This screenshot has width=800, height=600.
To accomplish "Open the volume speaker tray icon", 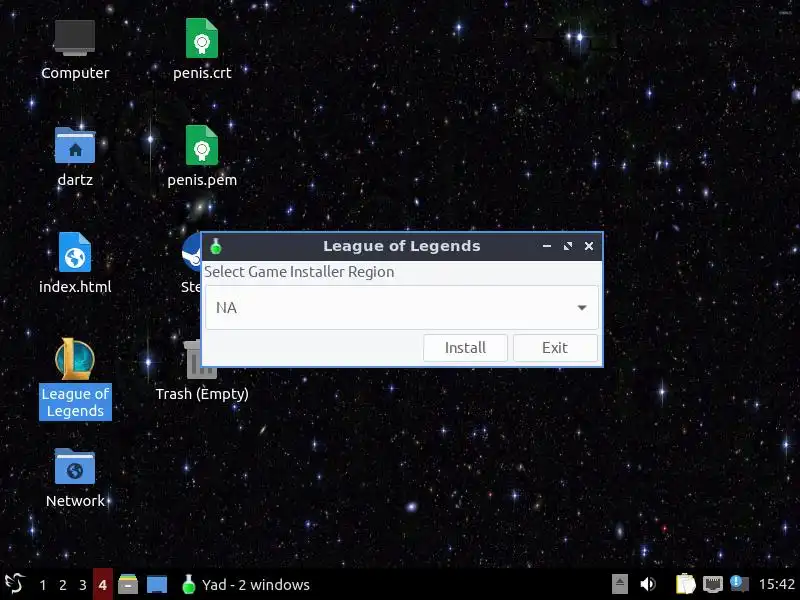I will coord(648,584).
